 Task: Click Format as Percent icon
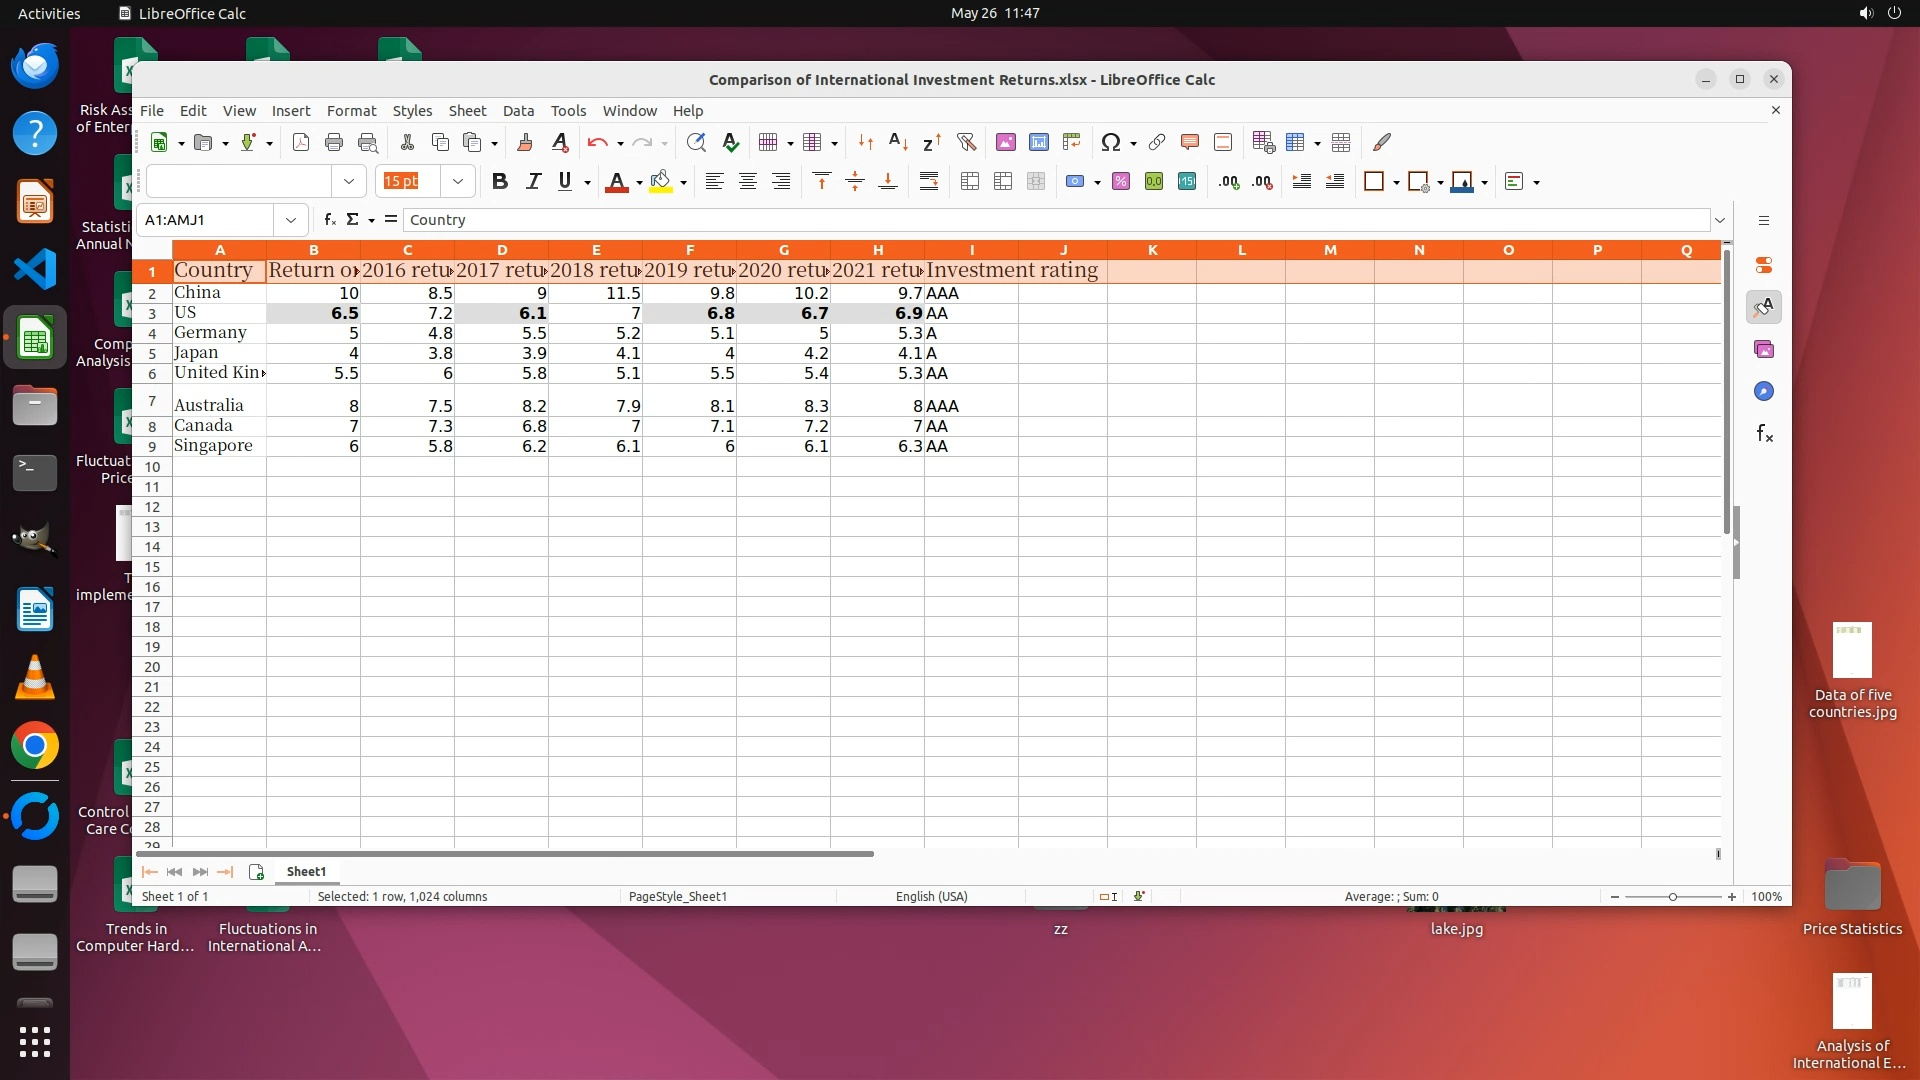1121,182
